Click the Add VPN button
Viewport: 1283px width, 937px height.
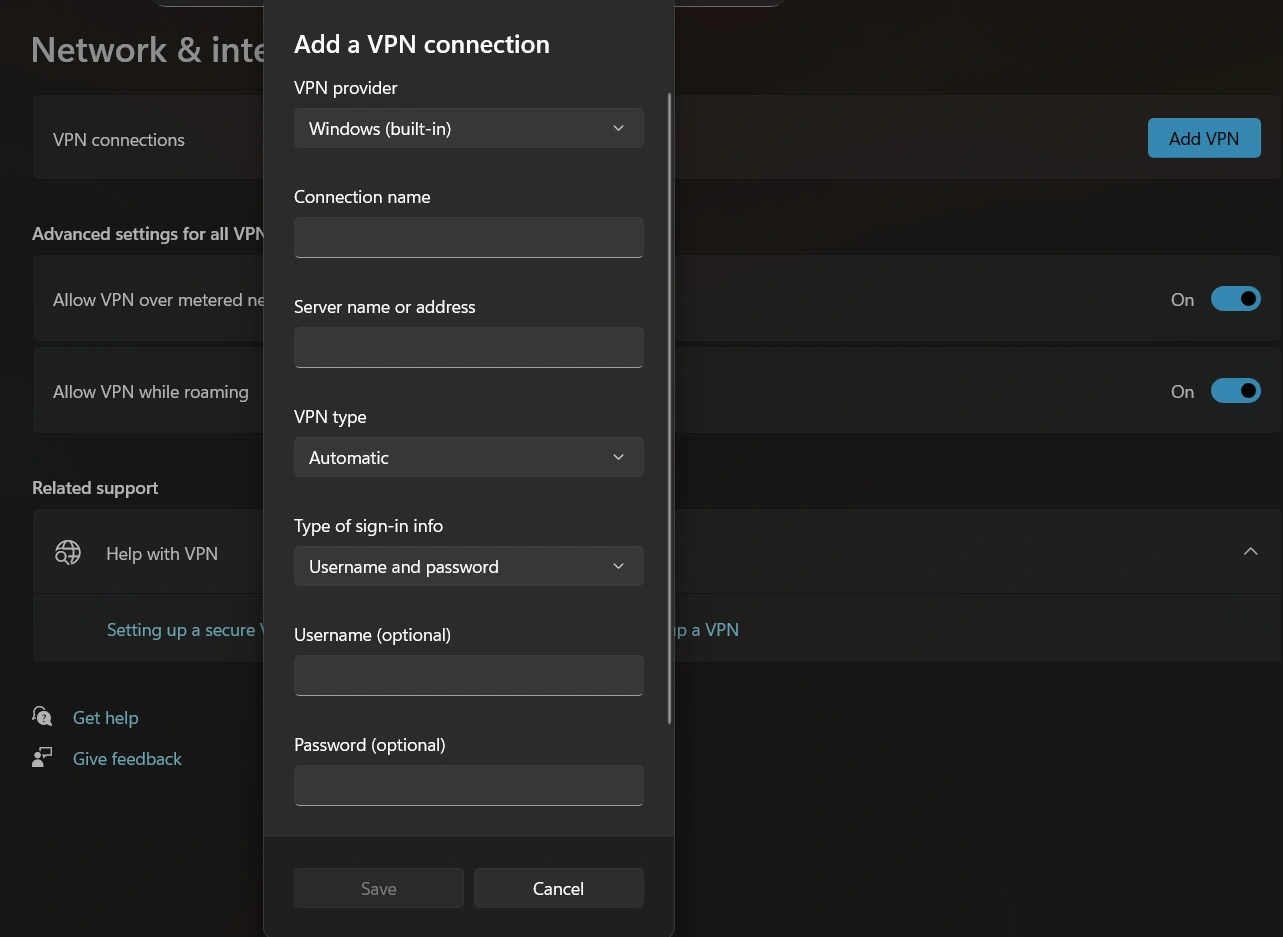pyautogui.click(x=1203, y=138)
